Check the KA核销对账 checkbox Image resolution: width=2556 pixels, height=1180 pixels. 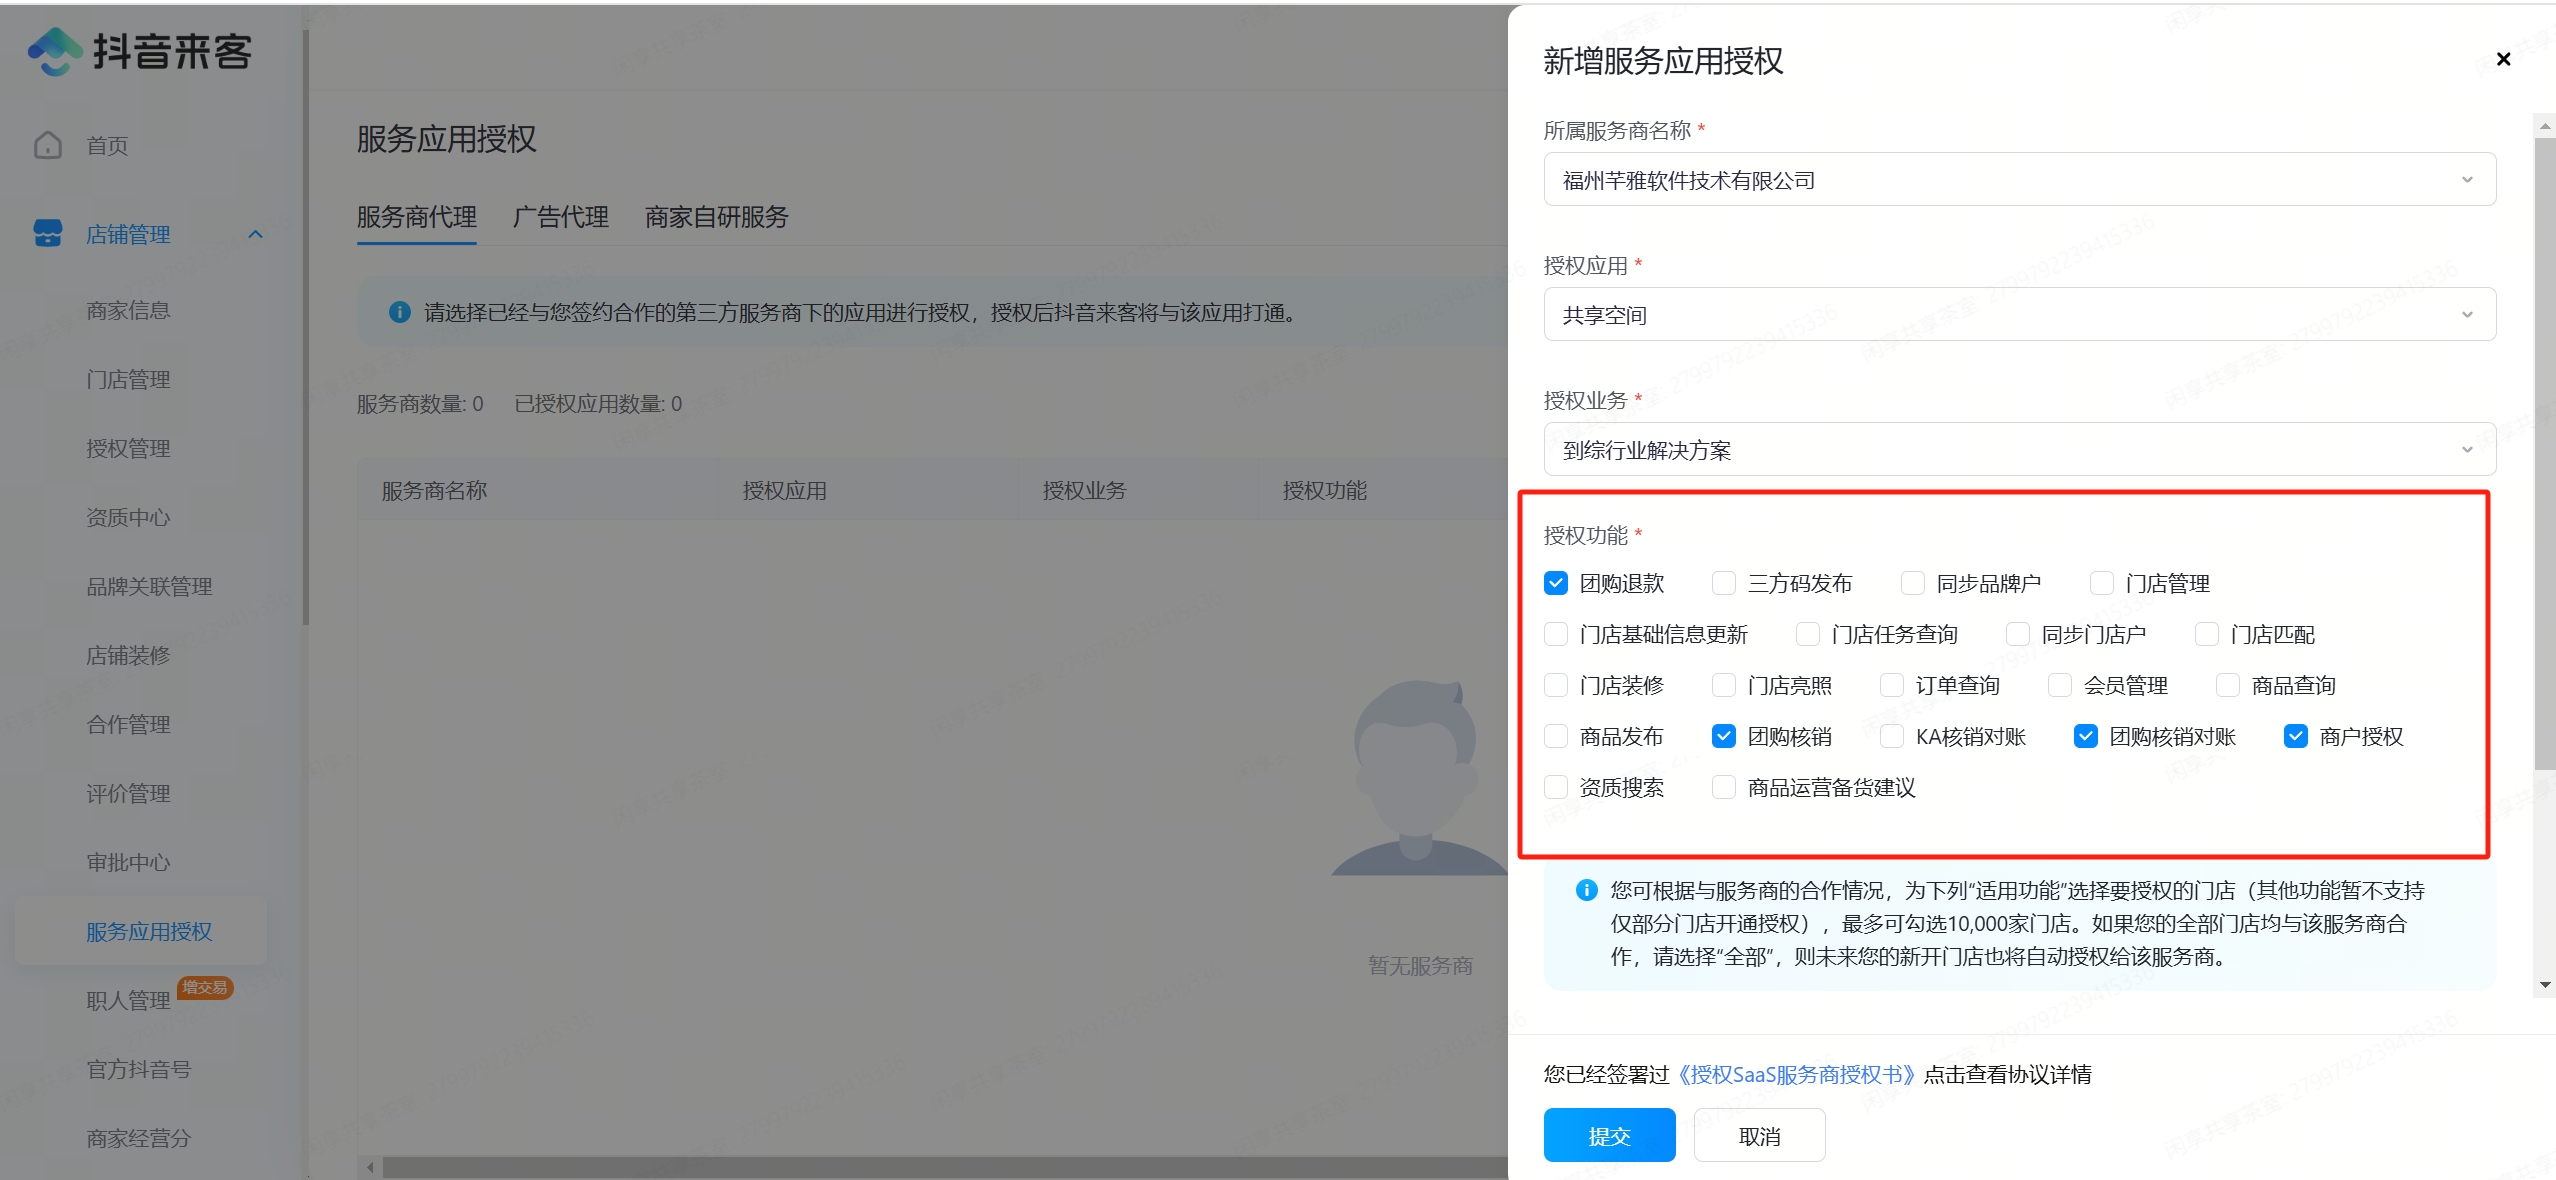click(x=1892, y=736)
